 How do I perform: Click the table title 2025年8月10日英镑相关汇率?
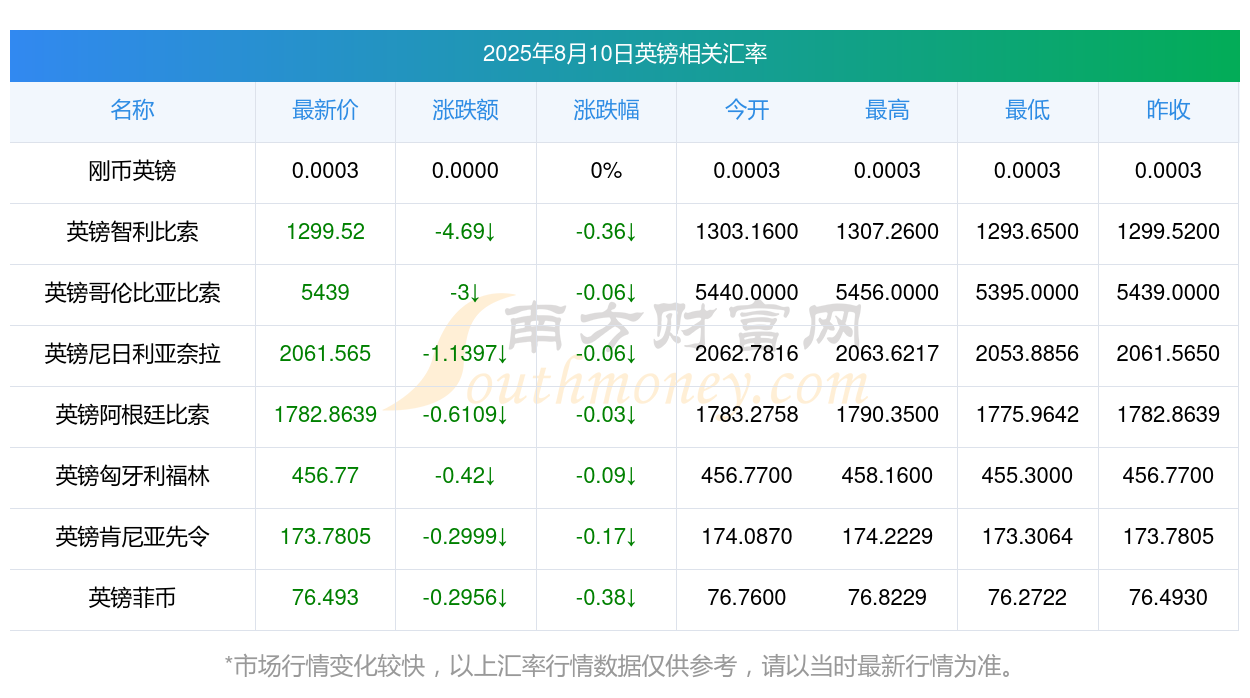tap(625, 54)
